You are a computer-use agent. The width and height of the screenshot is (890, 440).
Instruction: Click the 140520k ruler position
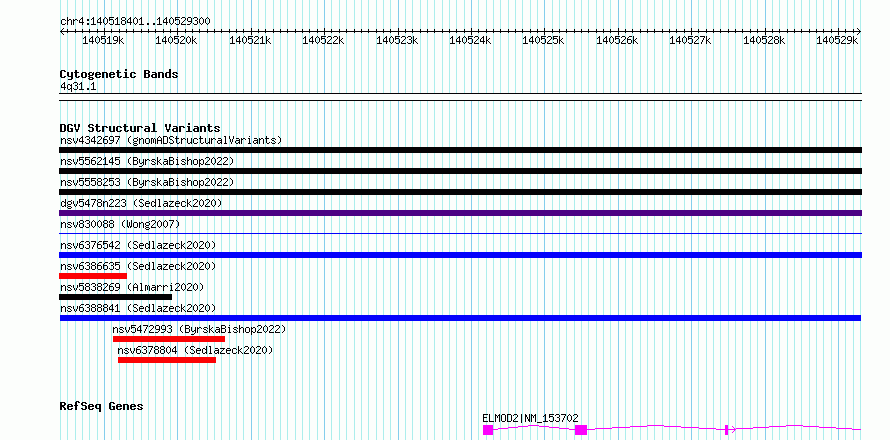[x=177, y=40]
